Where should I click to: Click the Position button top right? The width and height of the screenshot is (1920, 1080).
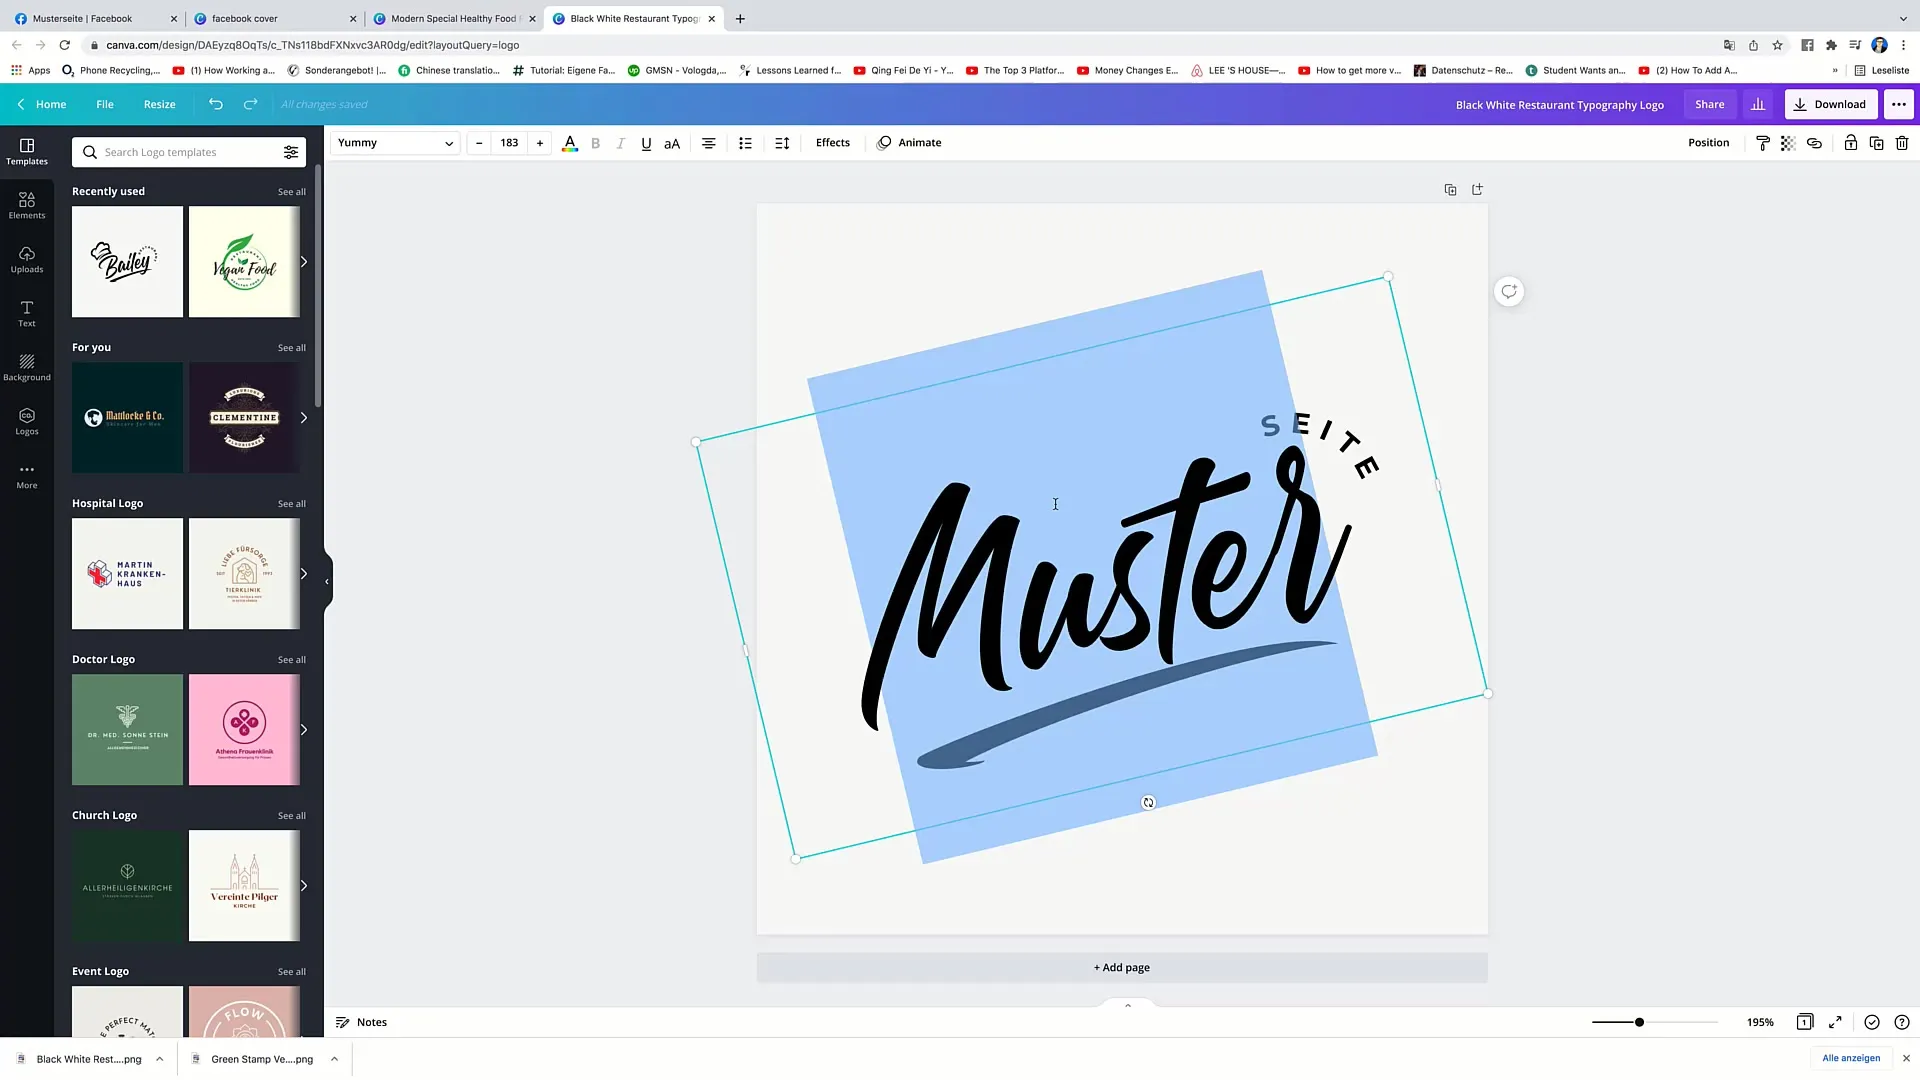tap(1708, 142)
